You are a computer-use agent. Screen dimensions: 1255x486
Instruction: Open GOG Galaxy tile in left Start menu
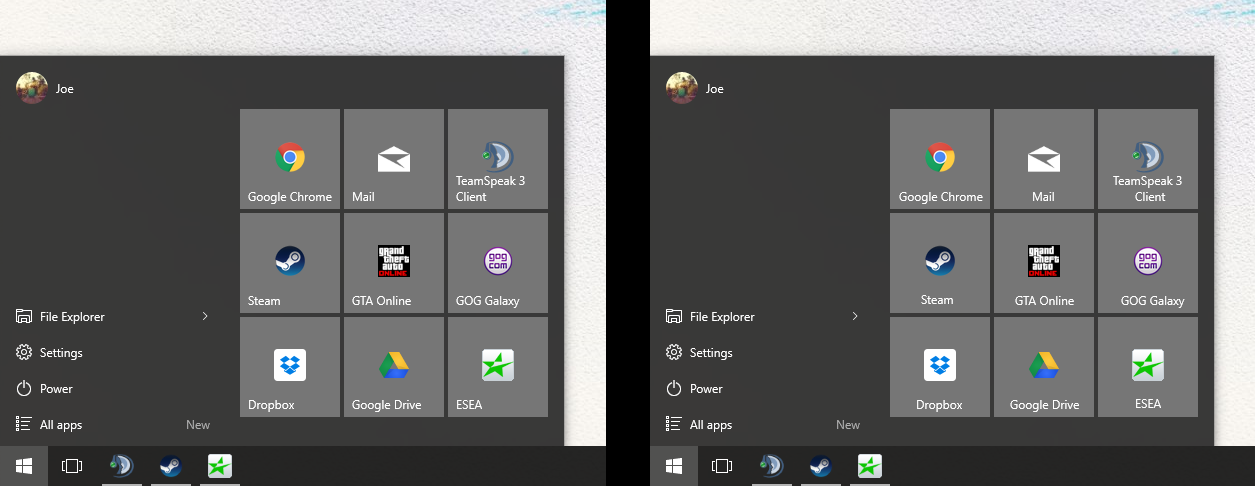(498, 263)
